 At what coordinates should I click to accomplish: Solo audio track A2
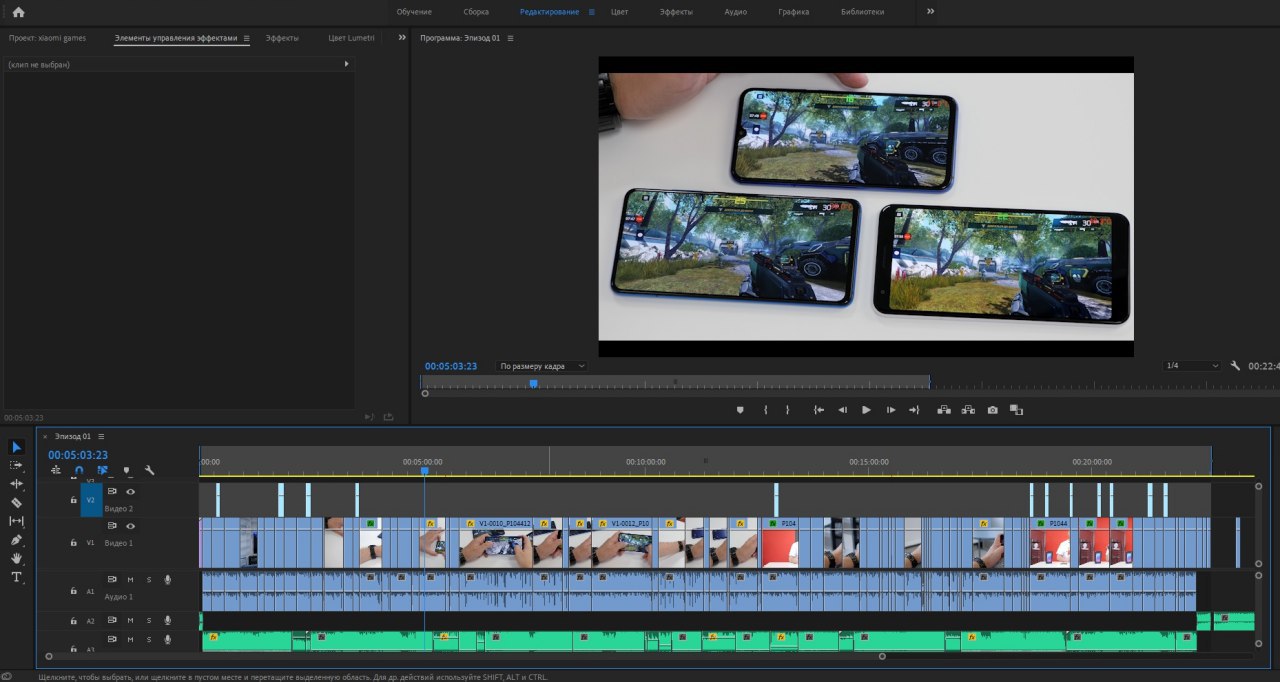click(x=149, y=621)
